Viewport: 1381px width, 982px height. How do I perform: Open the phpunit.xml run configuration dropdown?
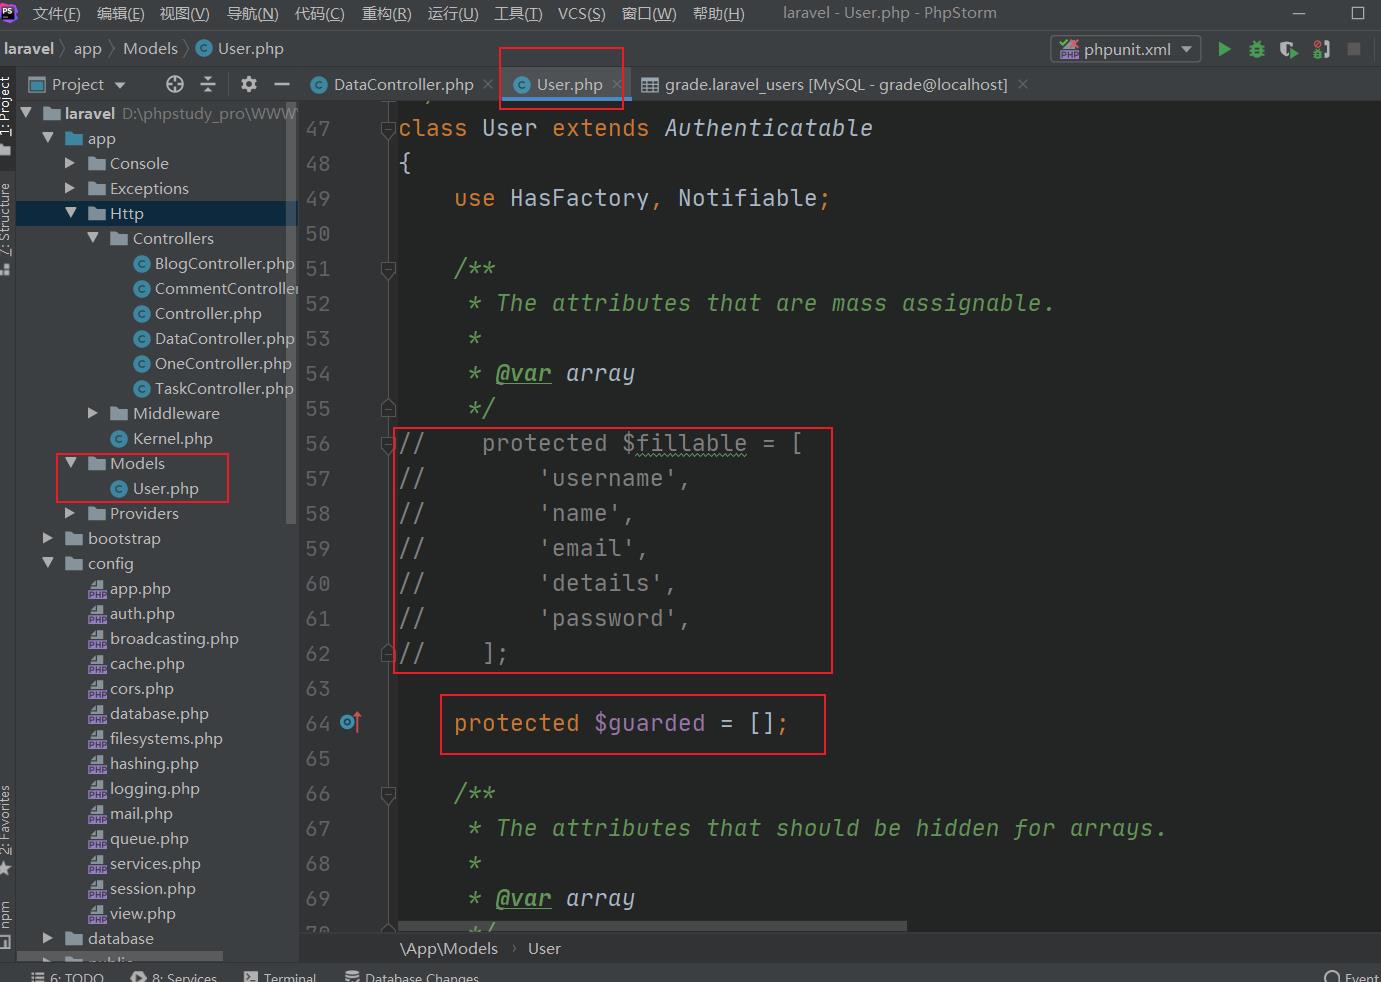[1125, 49]
